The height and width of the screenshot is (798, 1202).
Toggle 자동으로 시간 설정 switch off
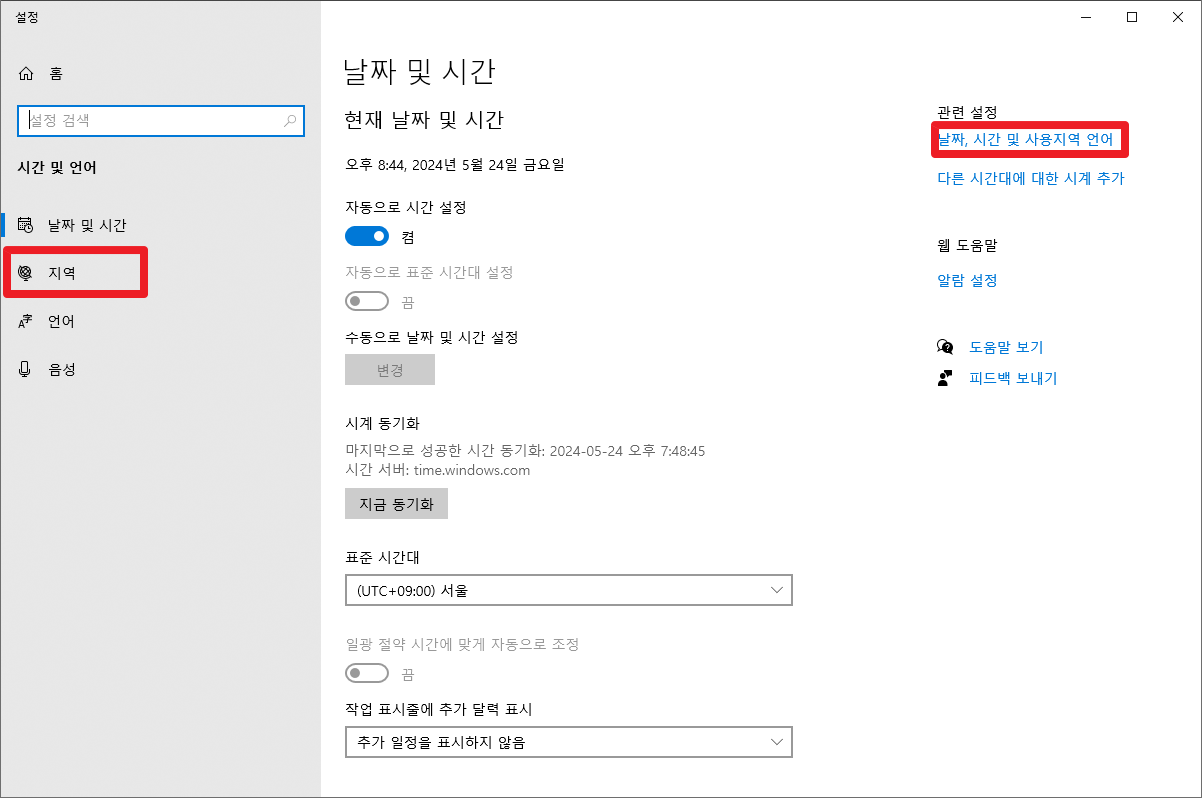tap(367, 236)
